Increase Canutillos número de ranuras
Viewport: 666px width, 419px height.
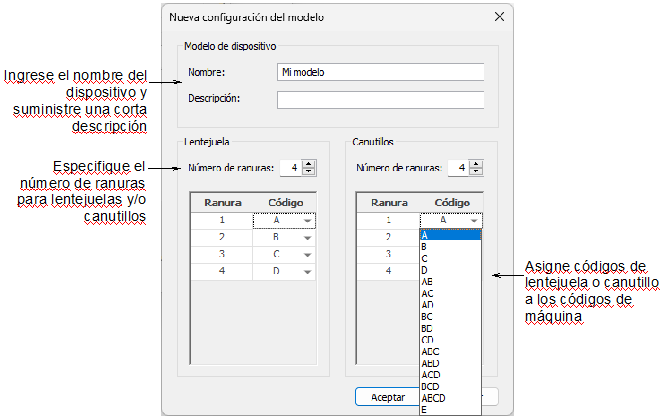coord(476,164)
